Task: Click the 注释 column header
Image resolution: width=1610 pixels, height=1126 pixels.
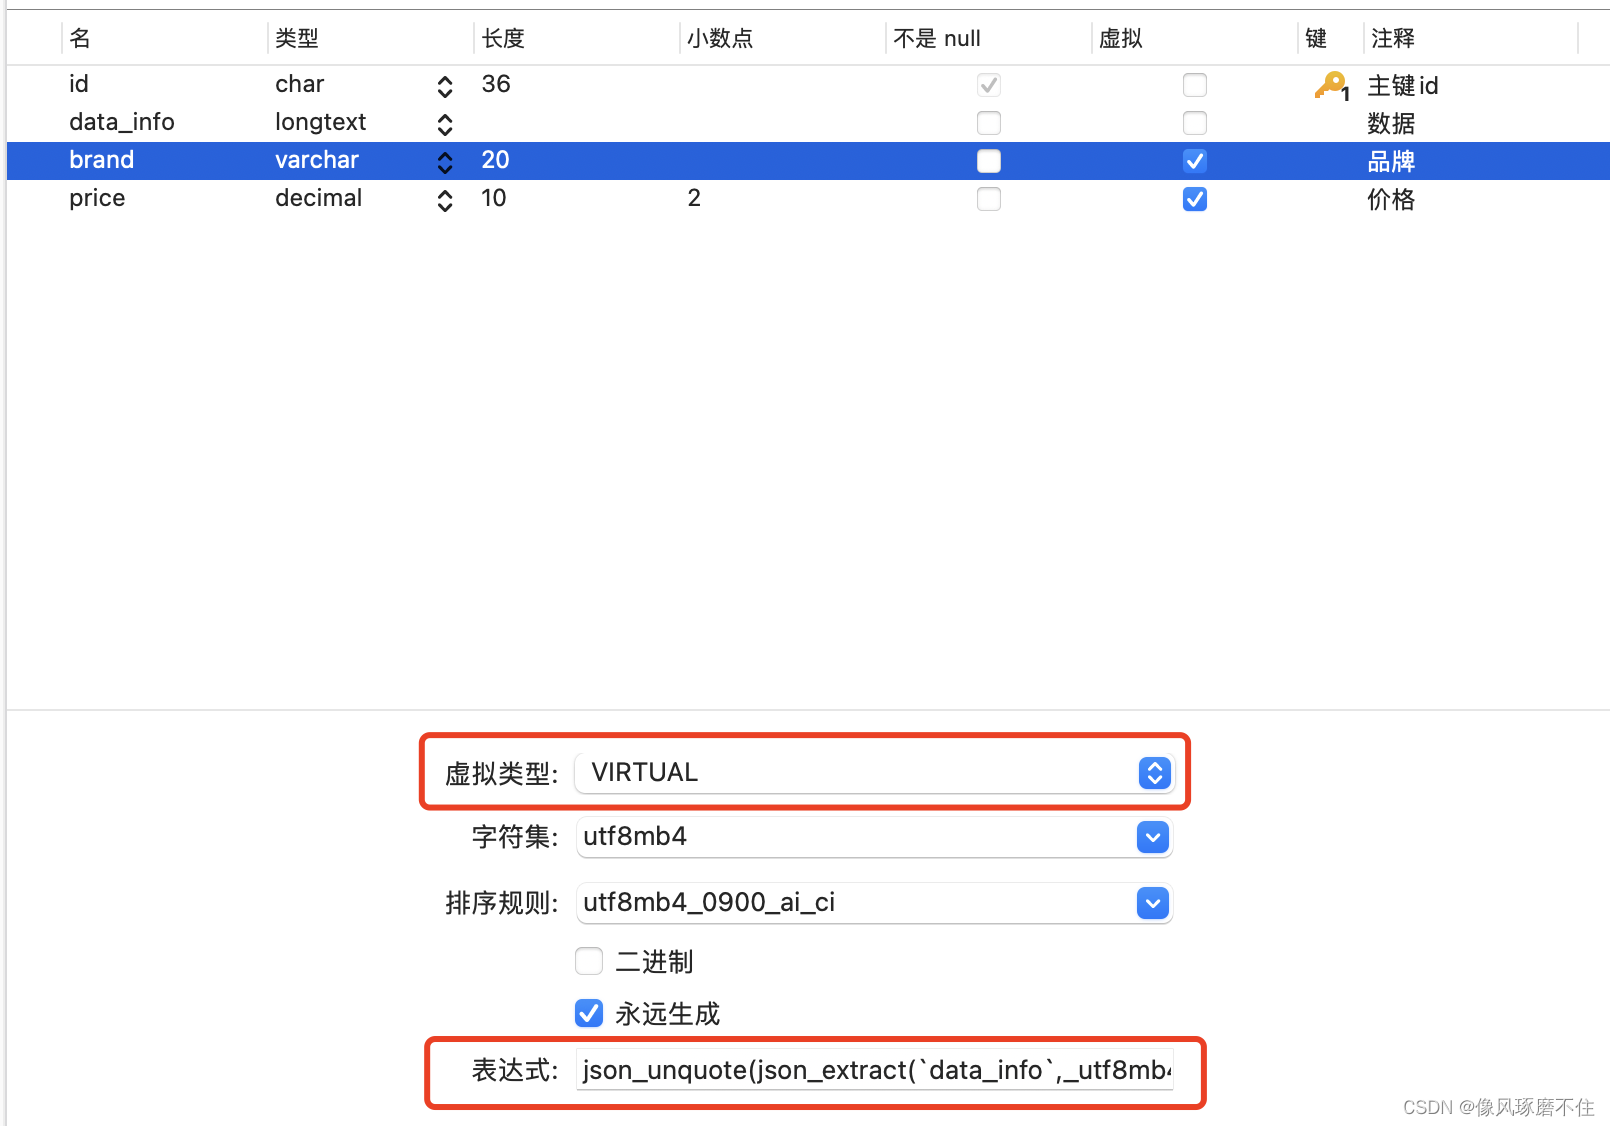Action: click(1393, 38)
